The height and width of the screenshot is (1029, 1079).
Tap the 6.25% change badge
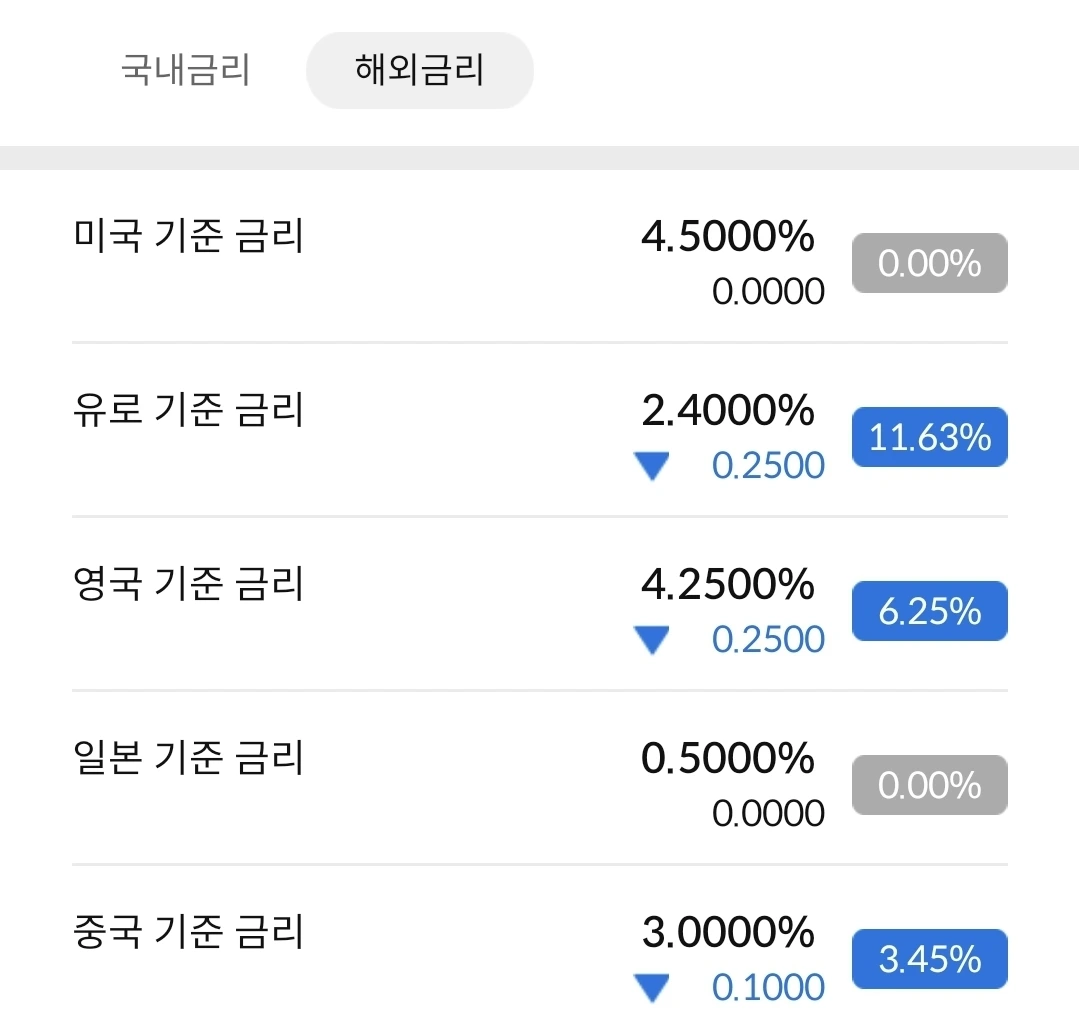click(x=929, y=612)
